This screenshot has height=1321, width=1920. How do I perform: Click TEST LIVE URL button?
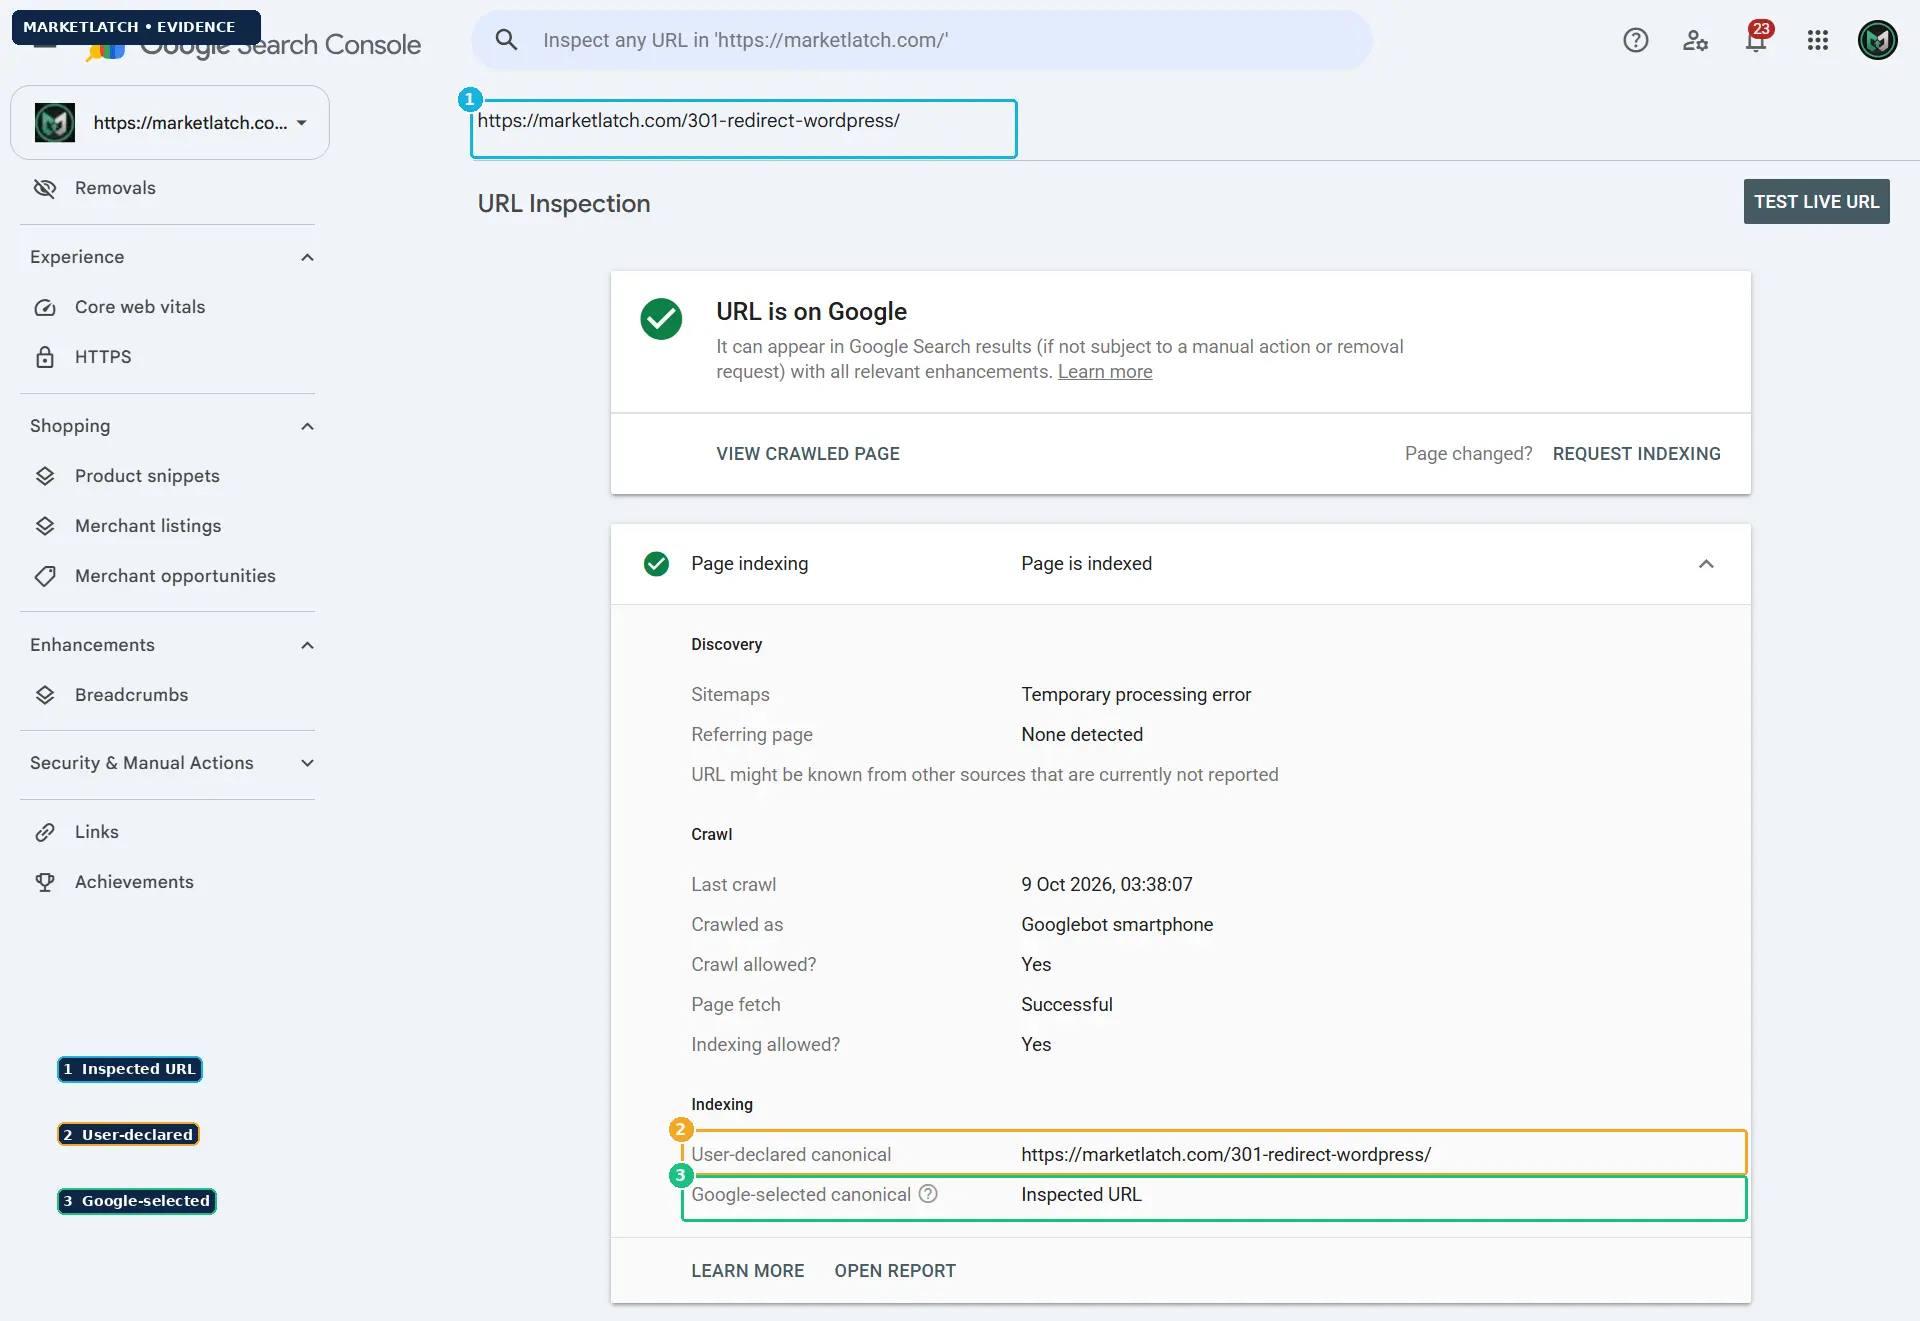[1816, 202]
